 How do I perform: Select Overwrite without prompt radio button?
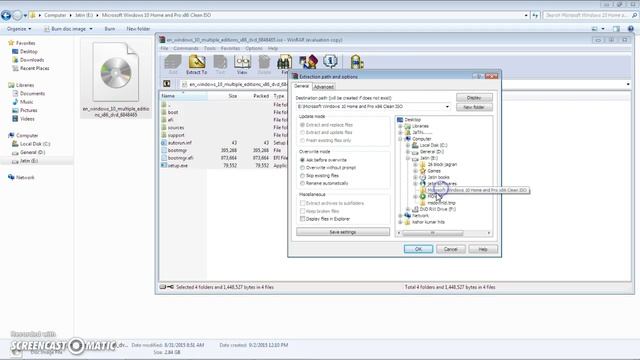point(302,168)
